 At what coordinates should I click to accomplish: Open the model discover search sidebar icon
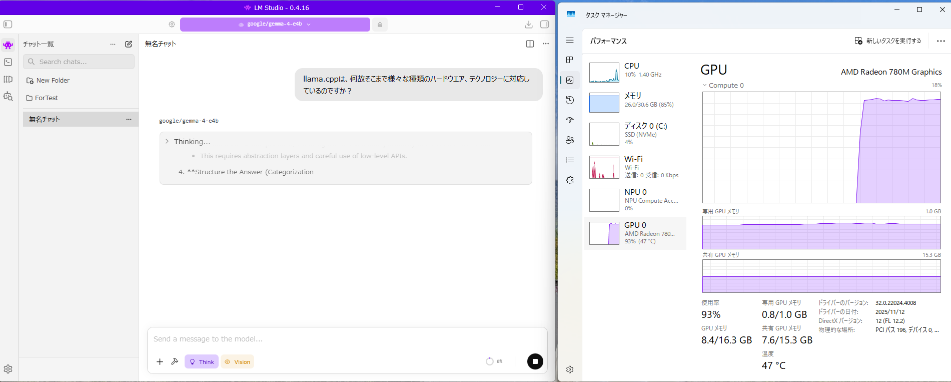click(8, 96)
